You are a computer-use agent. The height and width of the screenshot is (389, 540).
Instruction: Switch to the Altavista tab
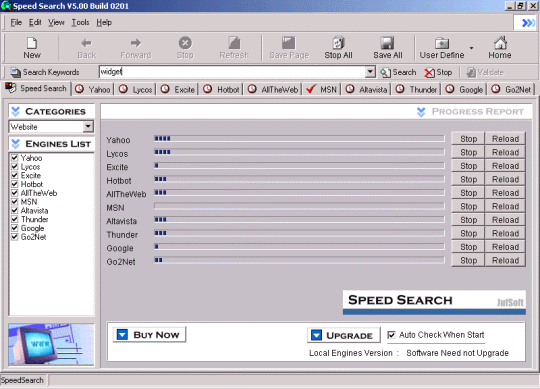(367, 90)
